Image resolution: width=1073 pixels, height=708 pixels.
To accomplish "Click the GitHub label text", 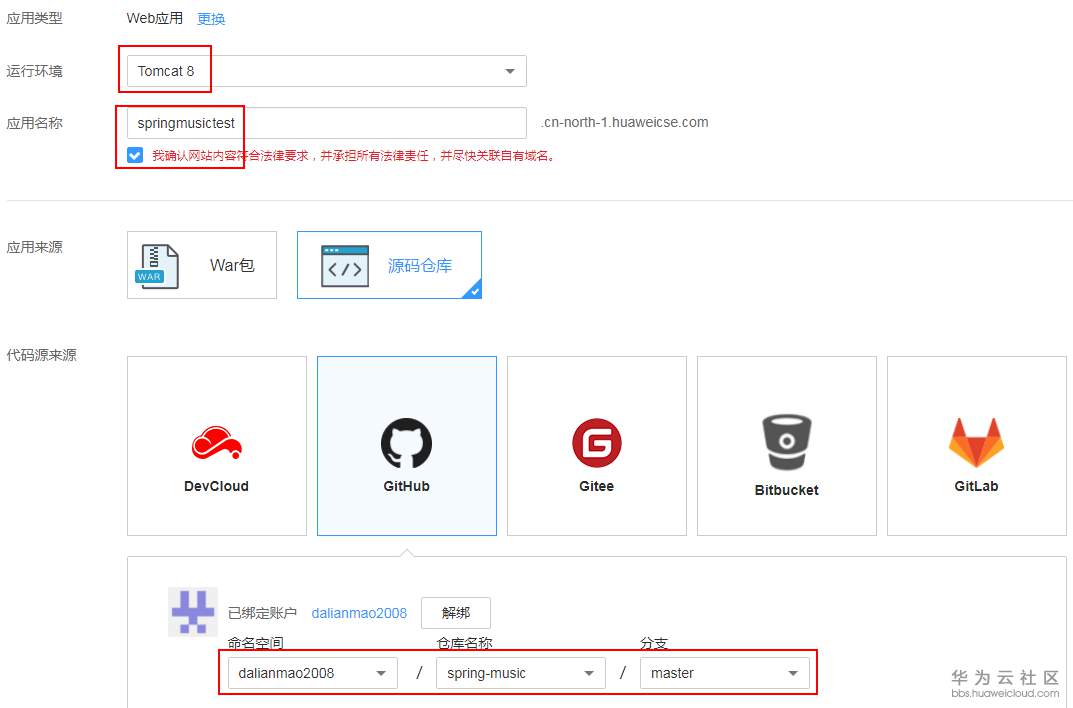I will pyautogui.click(x=406, y=486).
